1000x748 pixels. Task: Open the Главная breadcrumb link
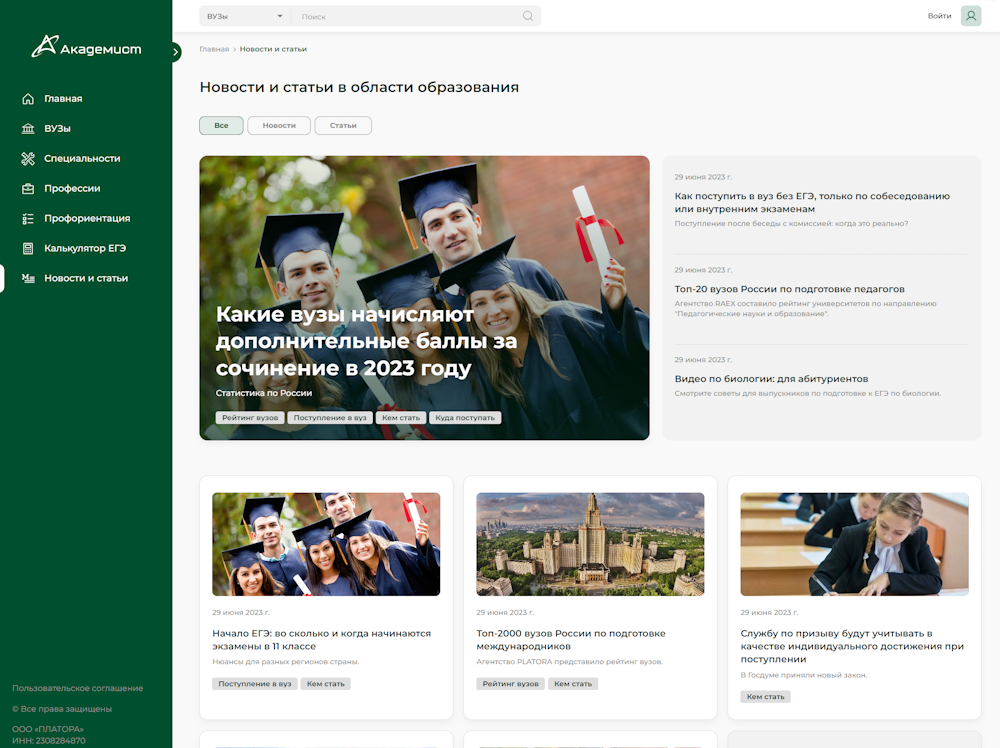(214, 49)
